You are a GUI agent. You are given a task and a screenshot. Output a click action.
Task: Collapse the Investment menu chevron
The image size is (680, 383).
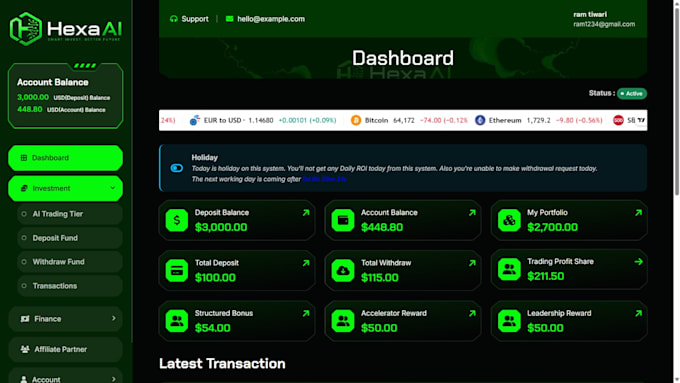pos(113,188)
